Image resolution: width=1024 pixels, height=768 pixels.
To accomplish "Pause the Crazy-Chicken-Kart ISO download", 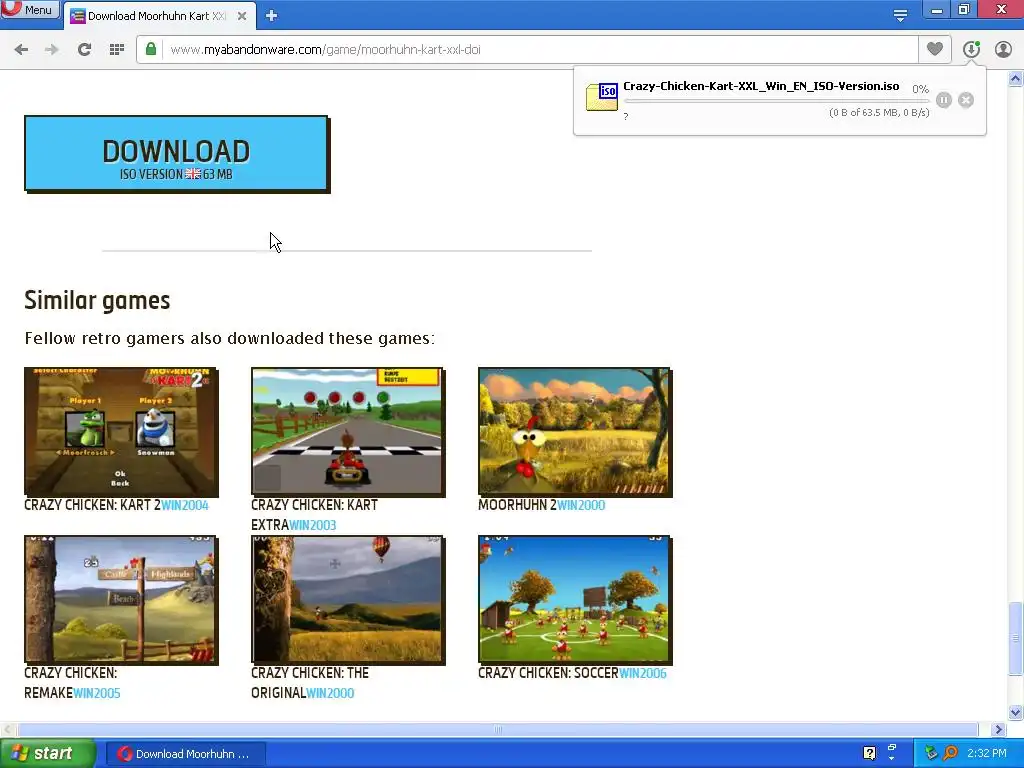I will [x=944, y=100].
